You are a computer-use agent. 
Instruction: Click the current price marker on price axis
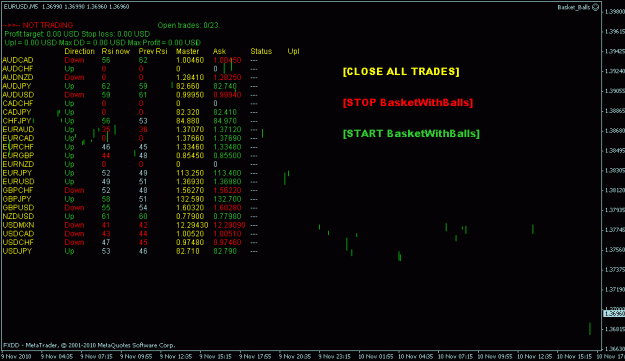(614, 314)
